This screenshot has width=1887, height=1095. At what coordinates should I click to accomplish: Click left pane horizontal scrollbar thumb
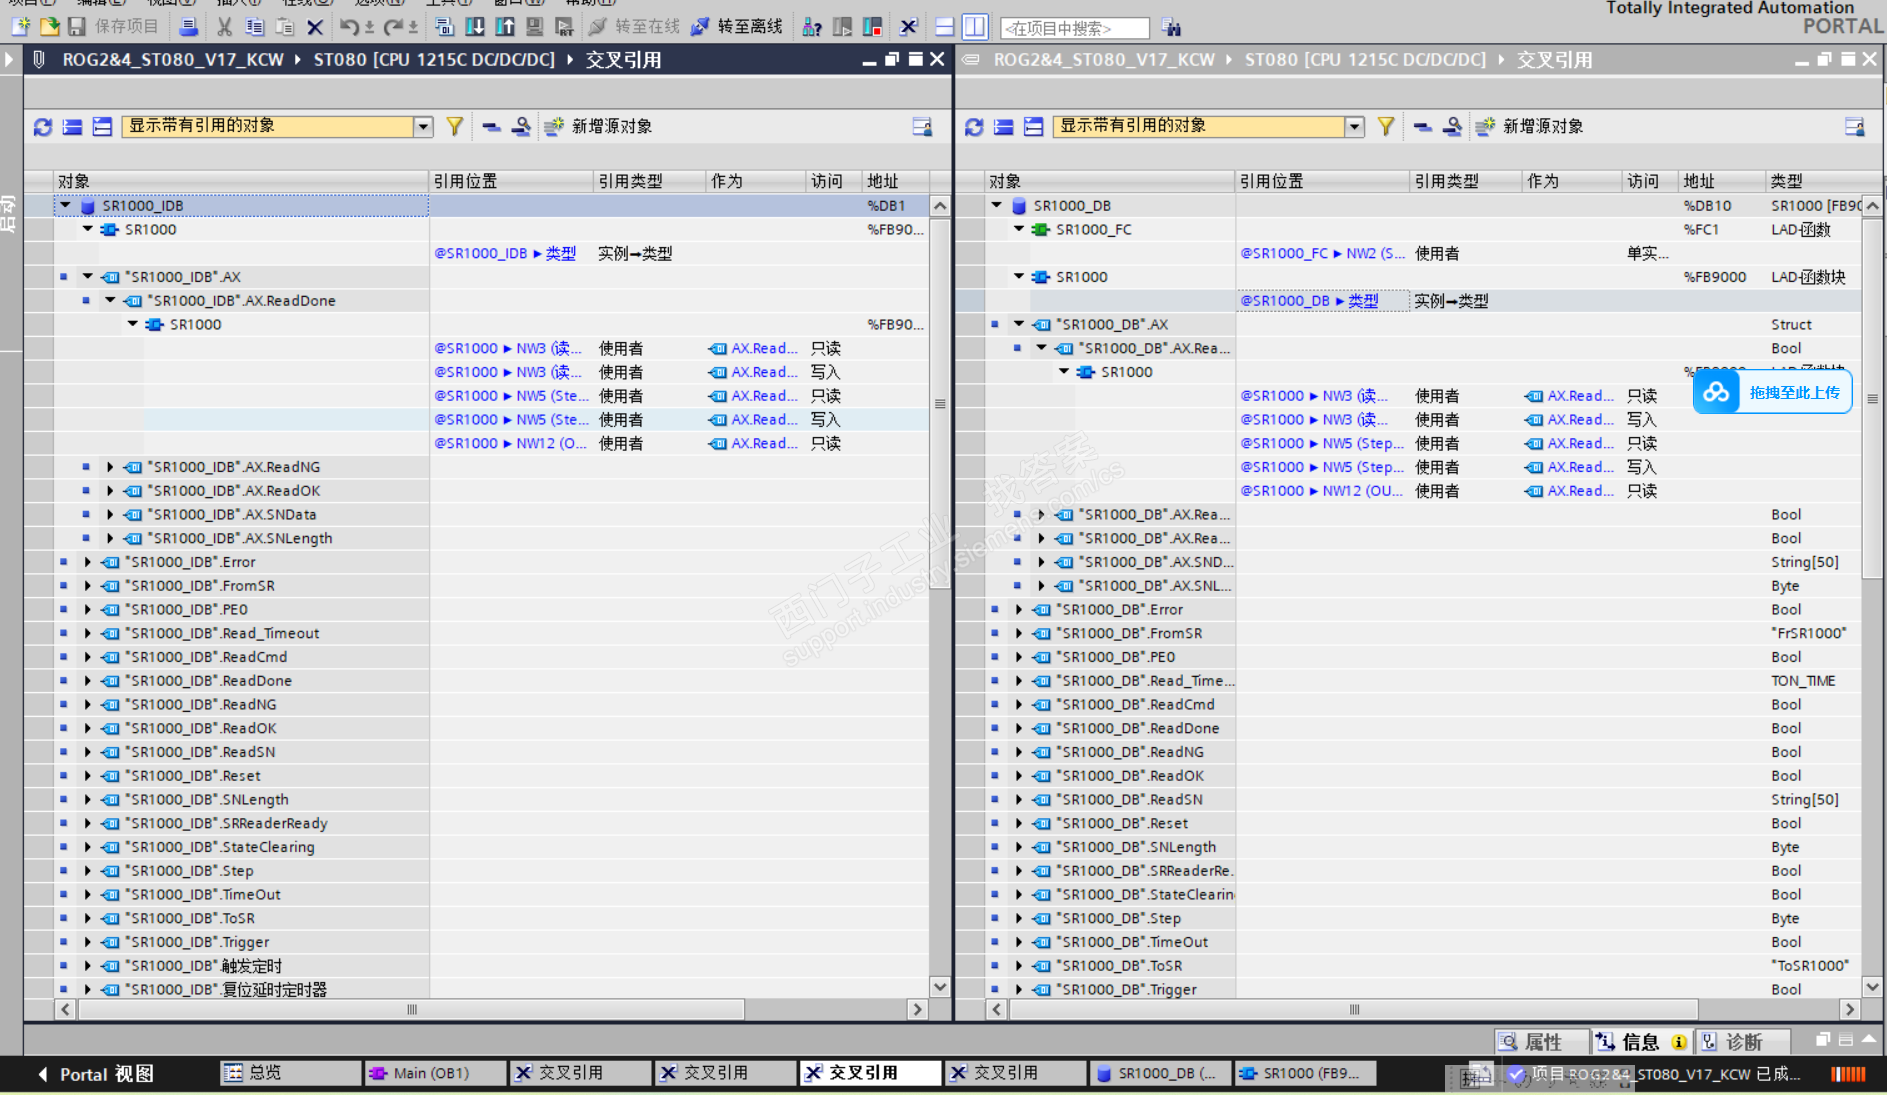(x=411, y=1010)
